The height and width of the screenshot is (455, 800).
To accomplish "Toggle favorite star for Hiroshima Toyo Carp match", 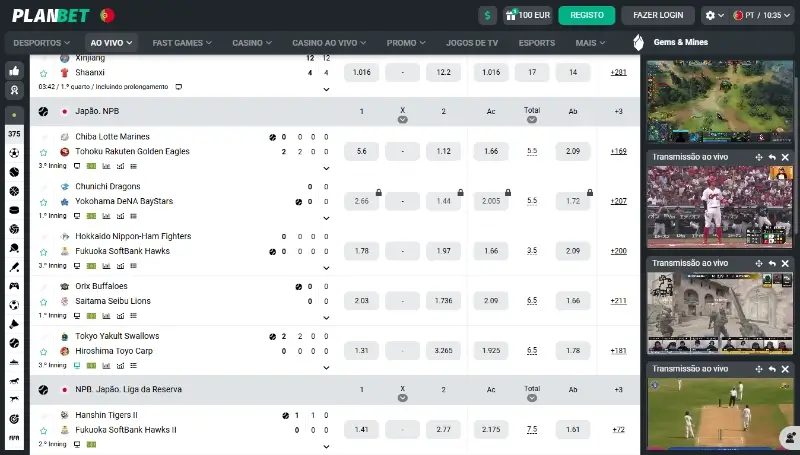I will click(43, 352).
